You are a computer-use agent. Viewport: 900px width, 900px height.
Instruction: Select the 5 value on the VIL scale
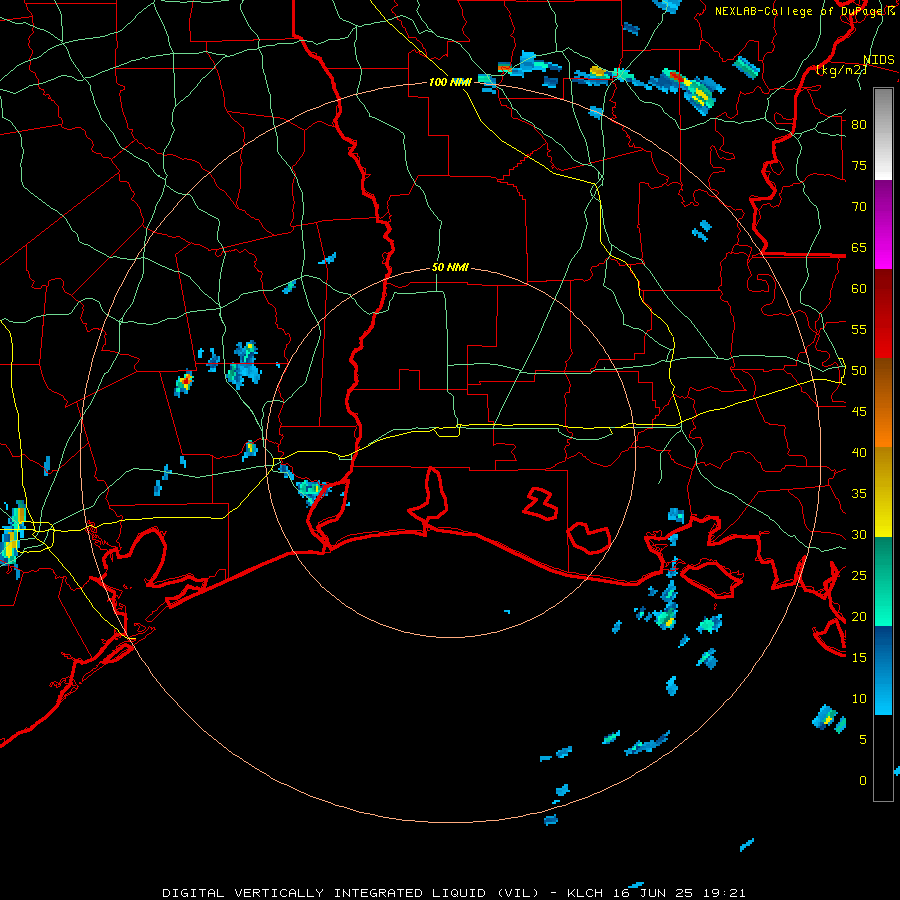click(x=863, y=740)
